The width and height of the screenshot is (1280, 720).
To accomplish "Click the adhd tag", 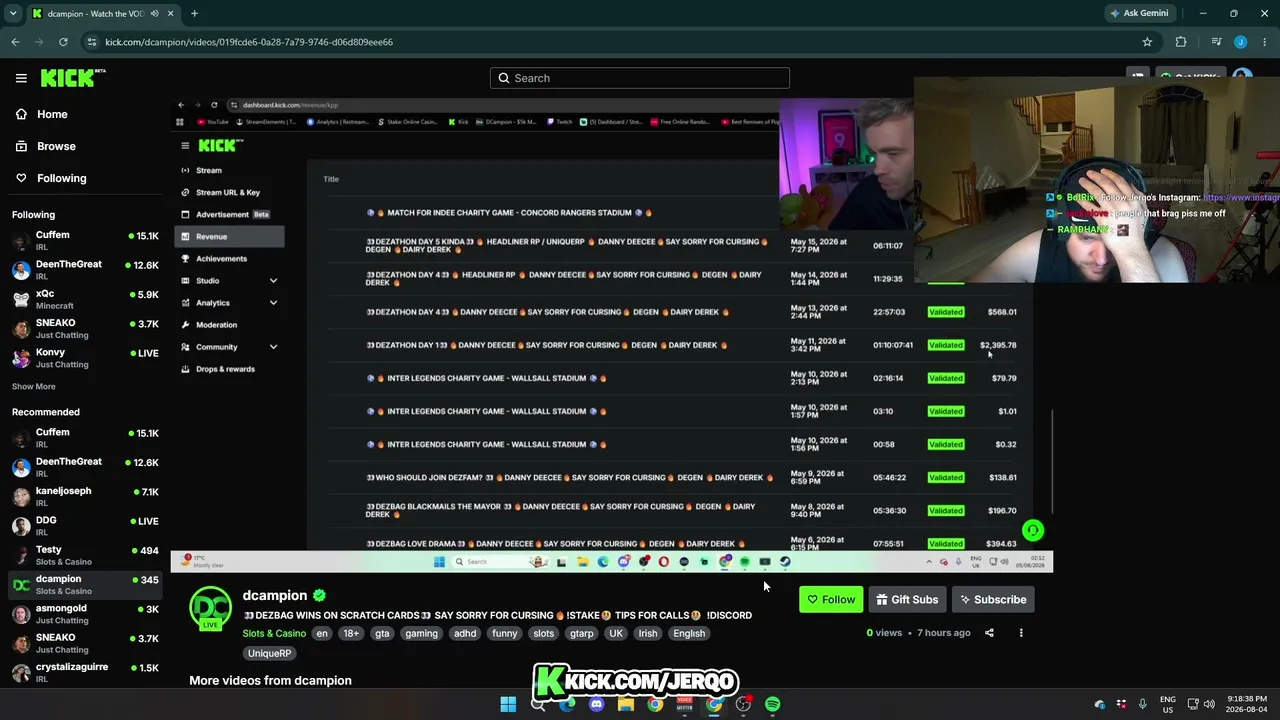I will (465, 633).
